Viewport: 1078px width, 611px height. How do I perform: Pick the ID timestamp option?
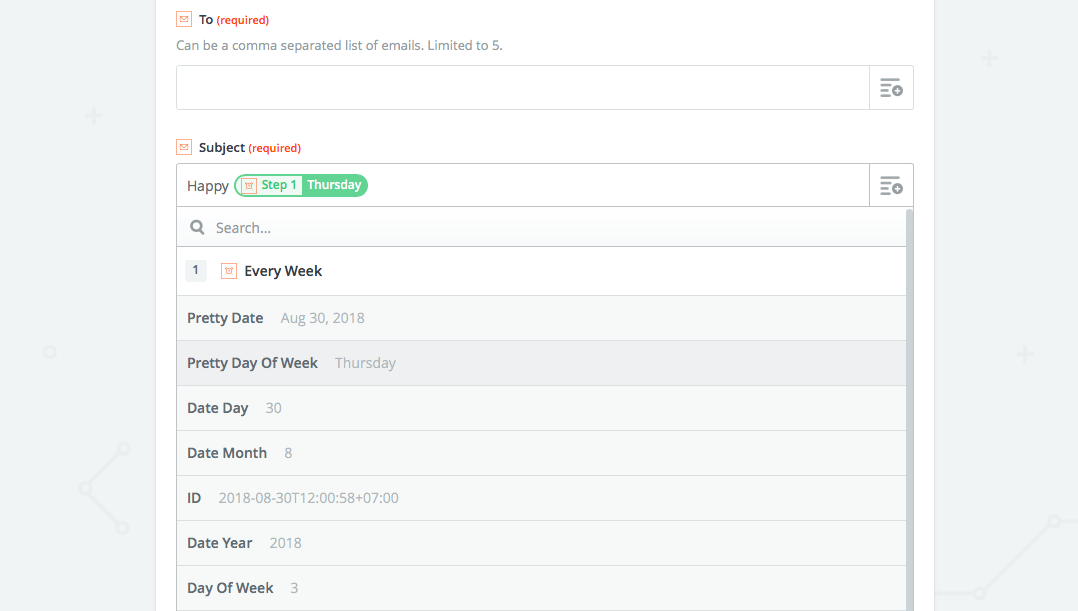pyautogui.click(x=541, y=498)
